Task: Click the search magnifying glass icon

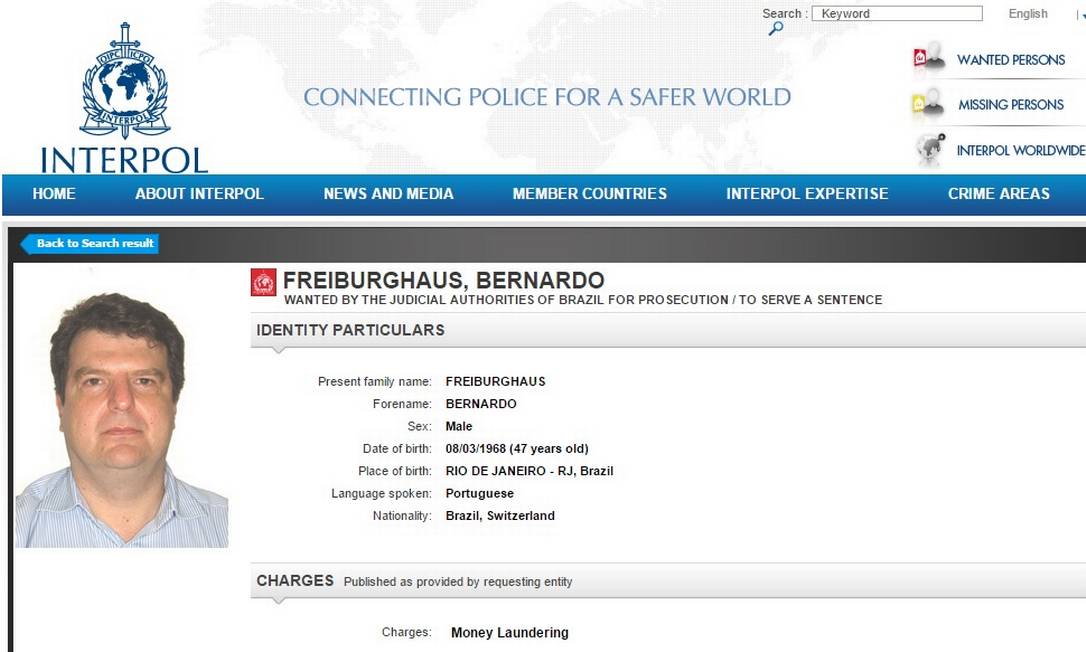Action: coord(776,29)
